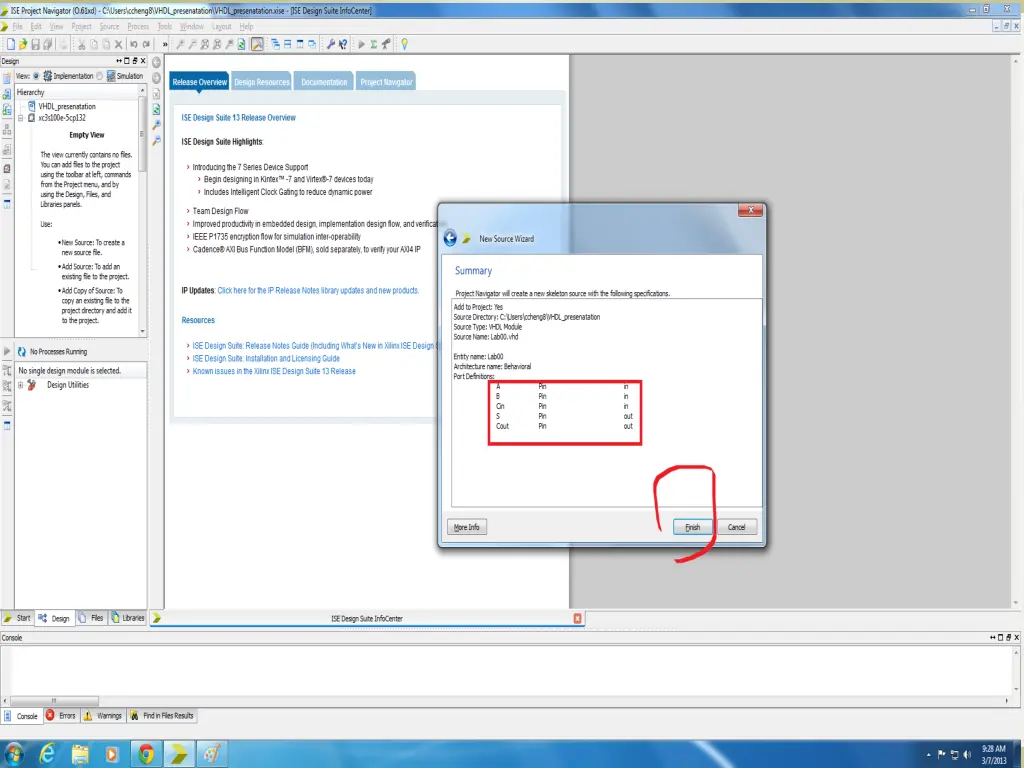
Task: Open the File menu
Action: 17,27
